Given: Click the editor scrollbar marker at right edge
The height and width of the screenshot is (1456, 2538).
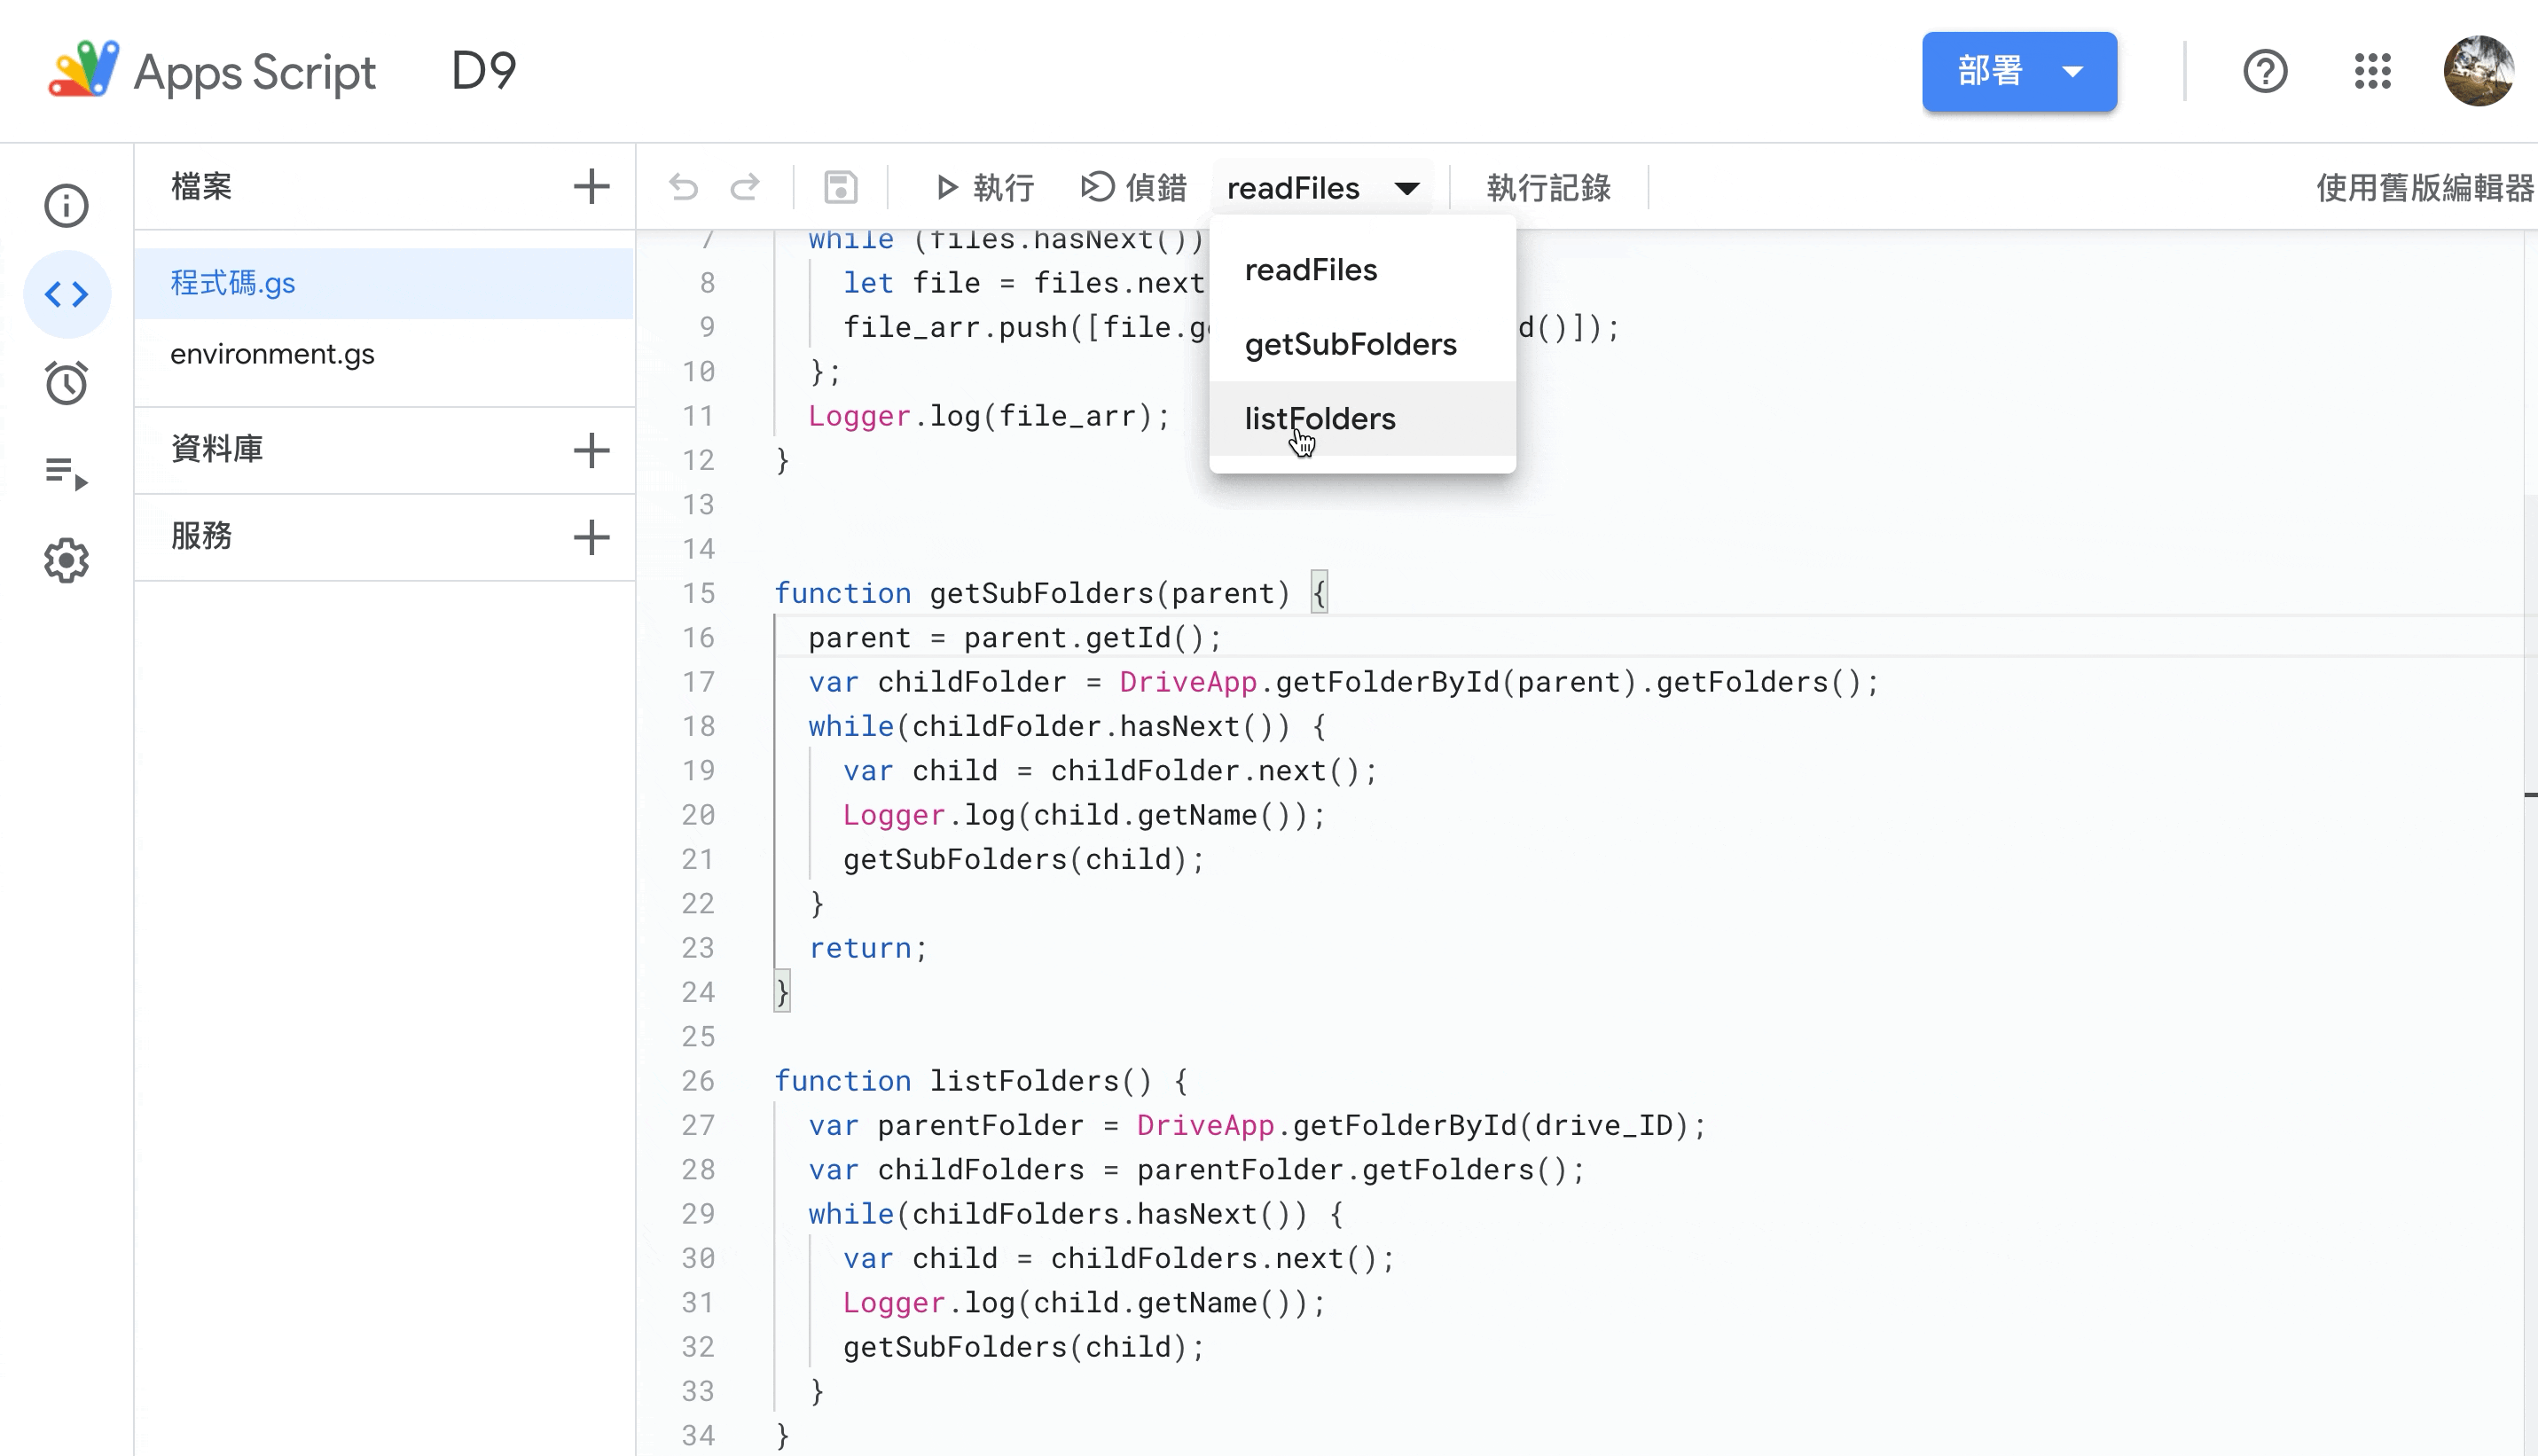Looking at the screenshot, I should click(2529, 795).
